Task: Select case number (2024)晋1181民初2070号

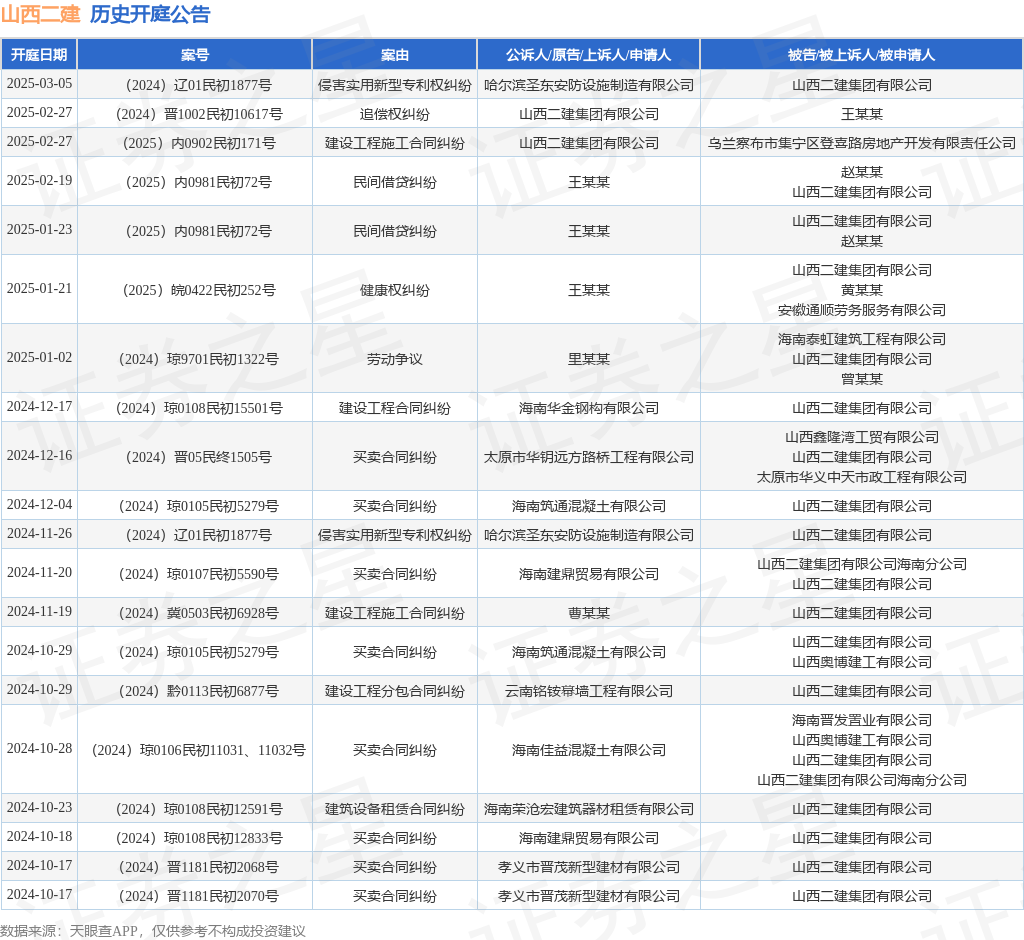Action: 199,896
